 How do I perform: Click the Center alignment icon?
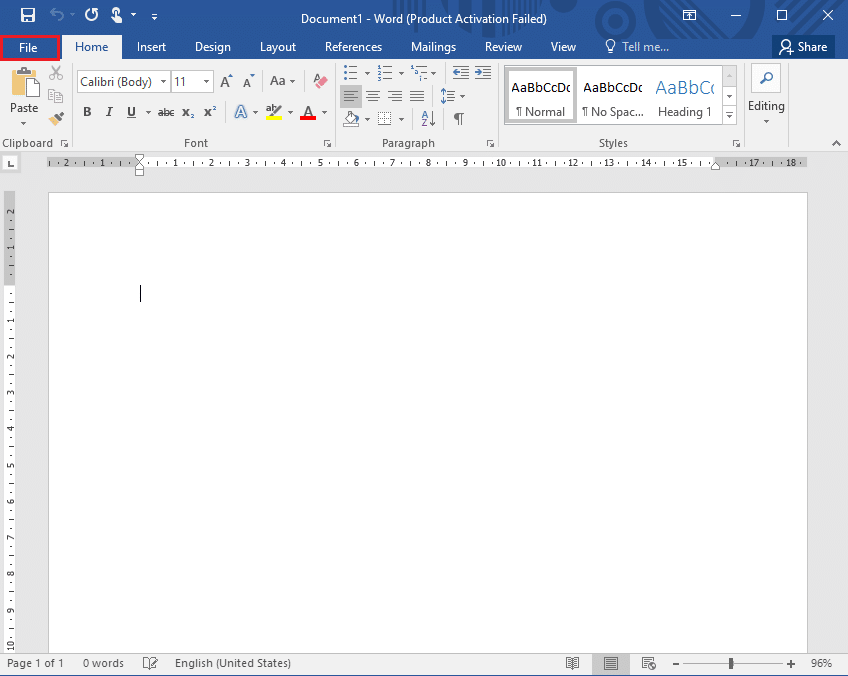(x=372, y=95)
